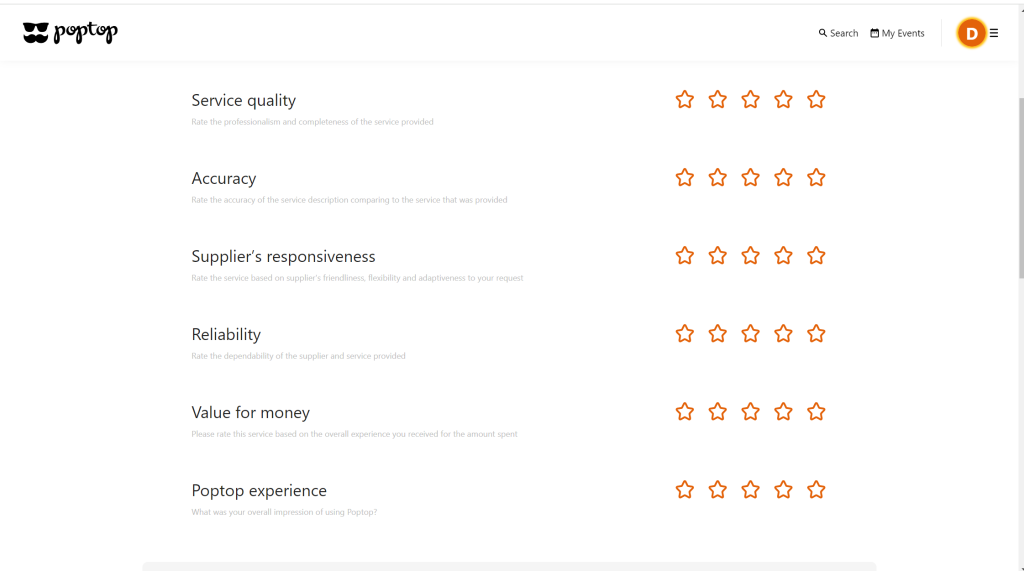Viewport: 1024px width, 571px height.
Task: Give Supplier's responsiveness four stars
Action: [783, 255]
